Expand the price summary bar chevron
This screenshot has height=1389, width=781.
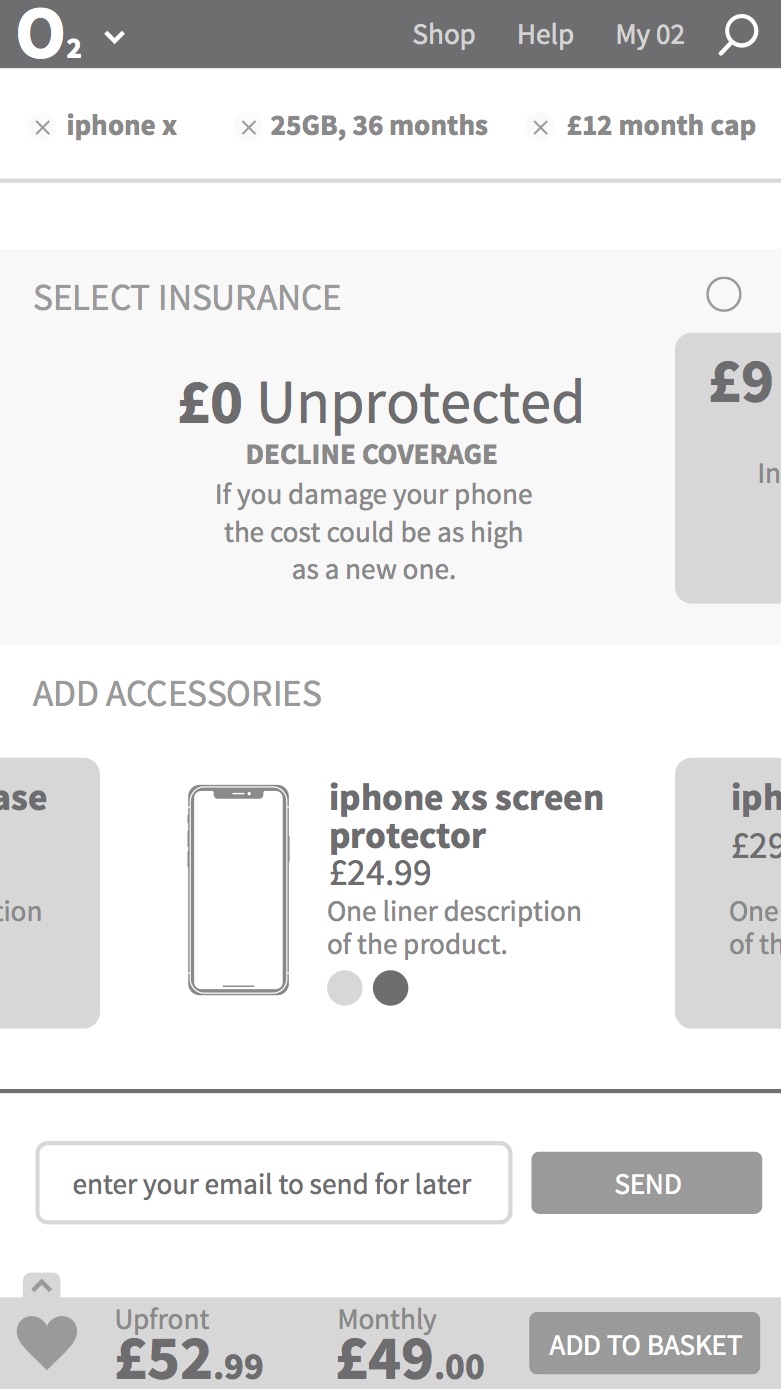(42, 1286)
